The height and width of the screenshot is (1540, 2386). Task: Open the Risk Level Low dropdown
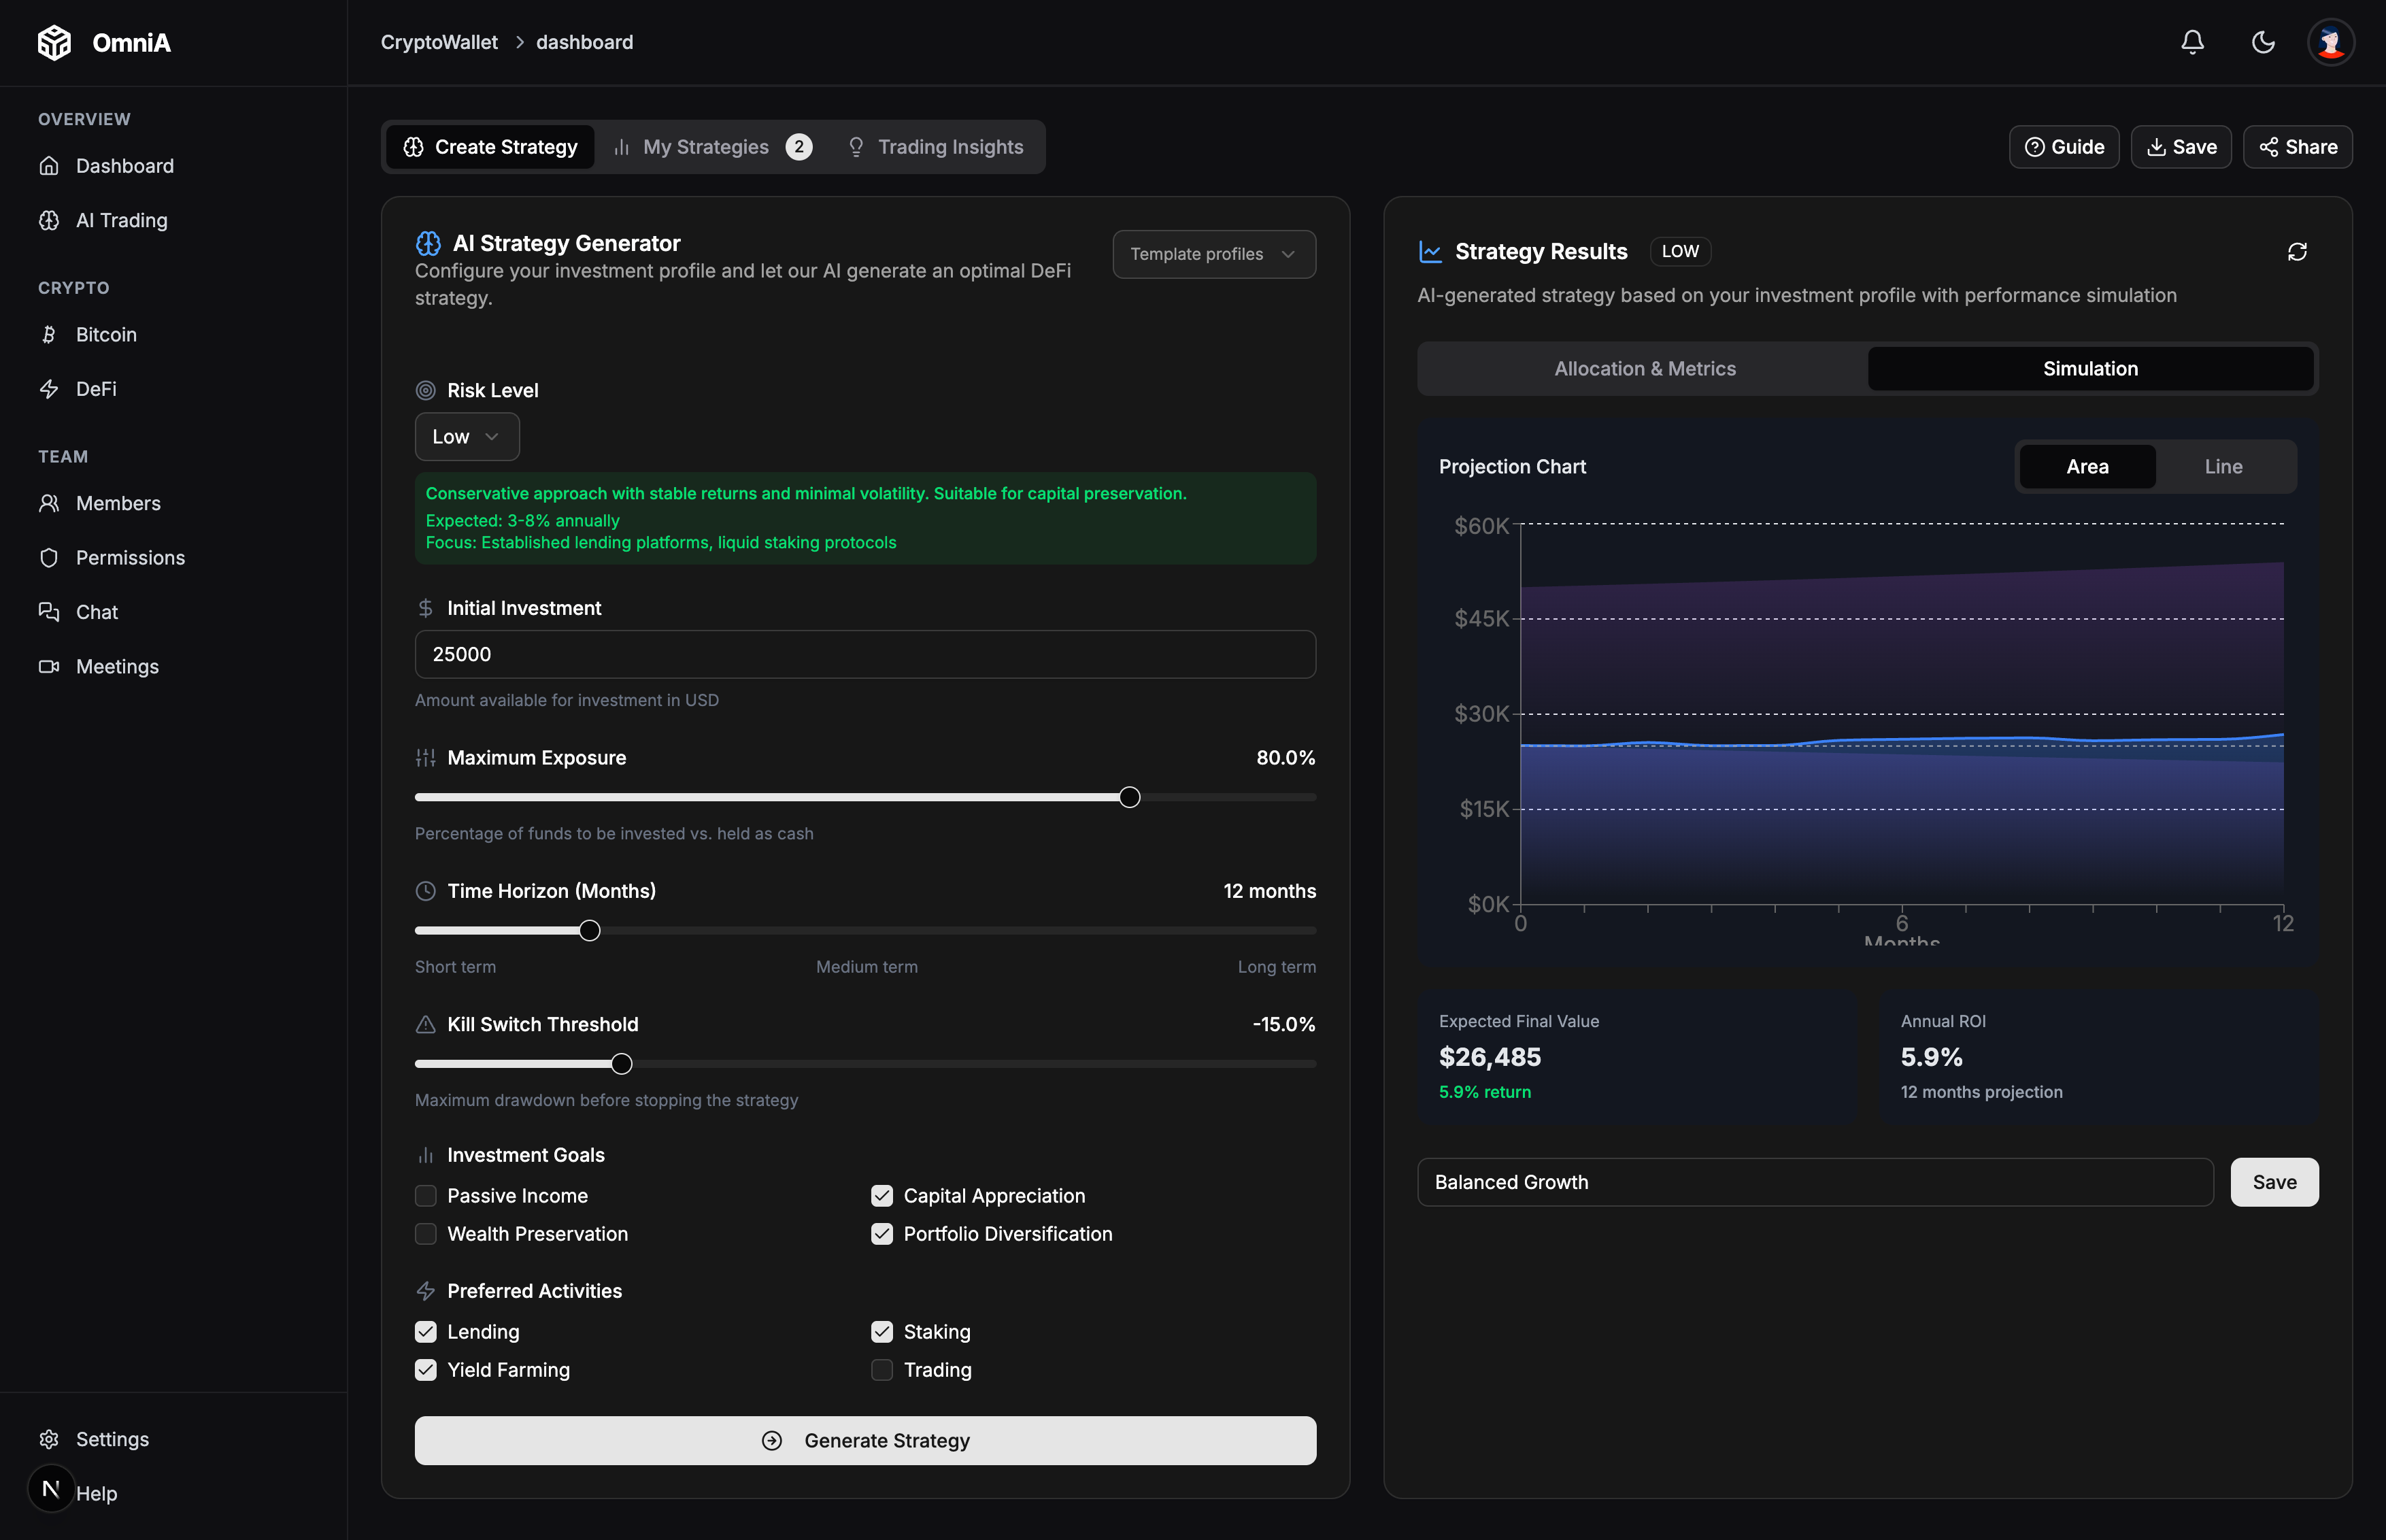[467, 437]
